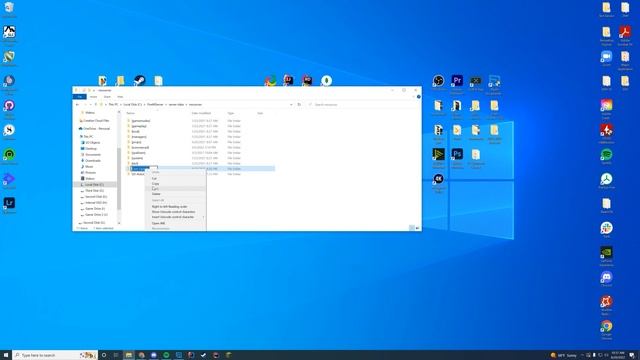640x360 pixels.
Task: Open the Slack desktop shortcut
Action: coord(606,229)
